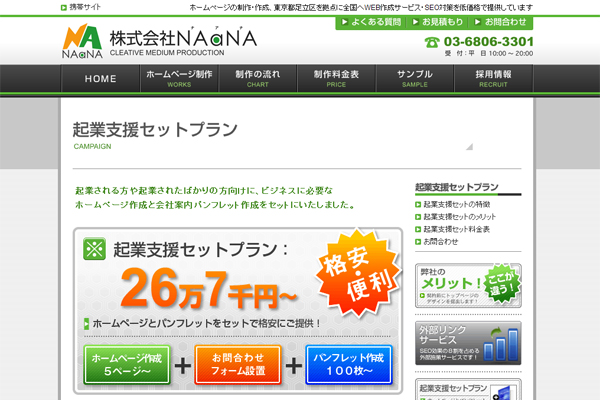Click the green snowflake icon beside 起業支援セットプラン
Viewport: 600px width, 400px height.
(x=94, y=249)
